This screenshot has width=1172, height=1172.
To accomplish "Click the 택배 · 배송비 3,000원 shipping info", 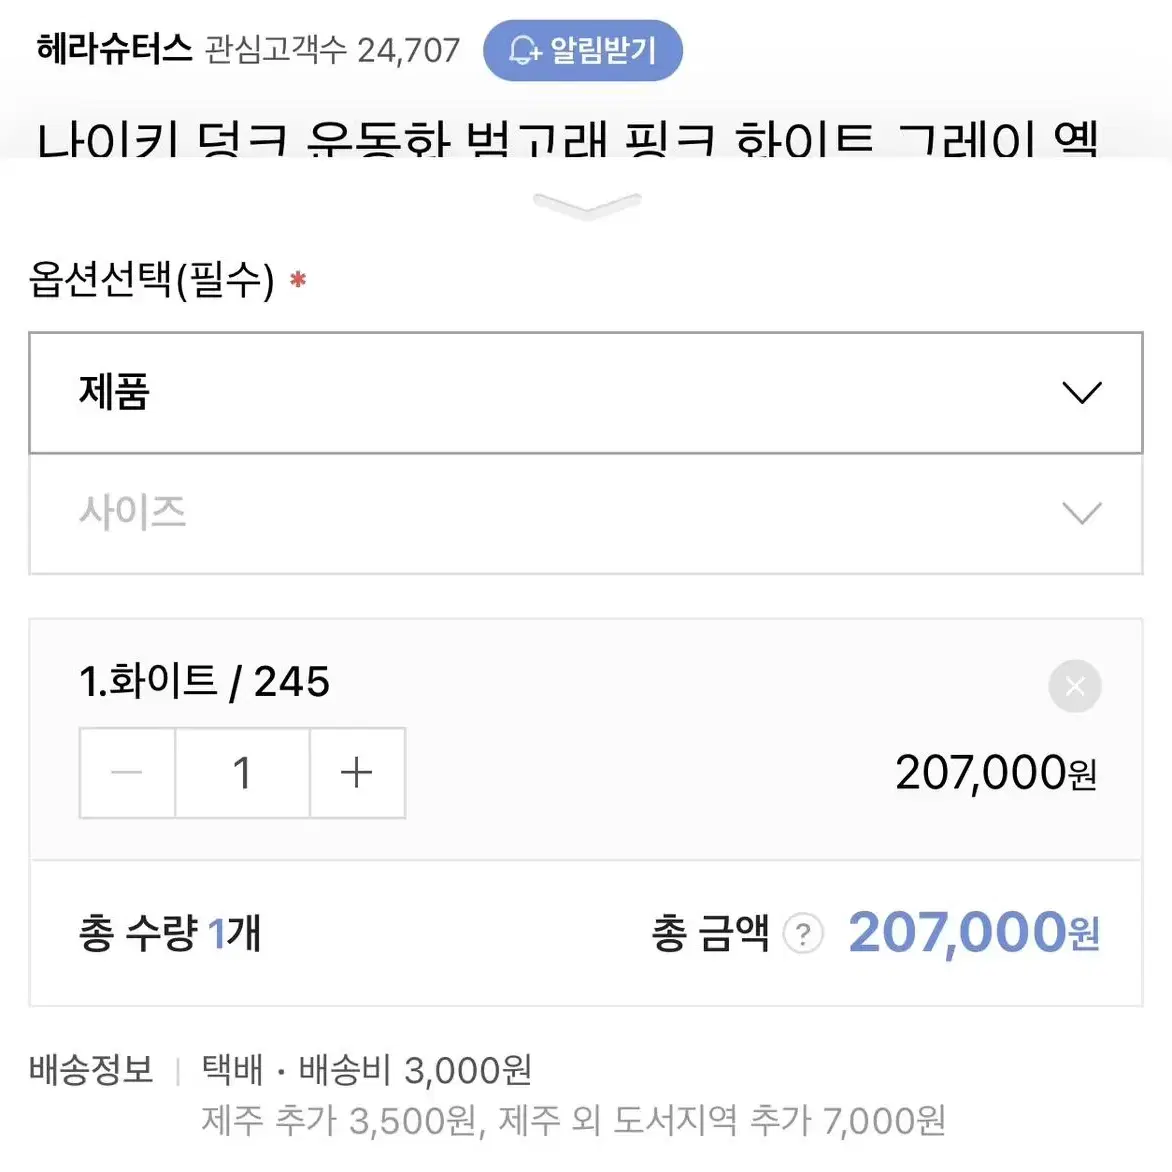I will point(366,1070).
